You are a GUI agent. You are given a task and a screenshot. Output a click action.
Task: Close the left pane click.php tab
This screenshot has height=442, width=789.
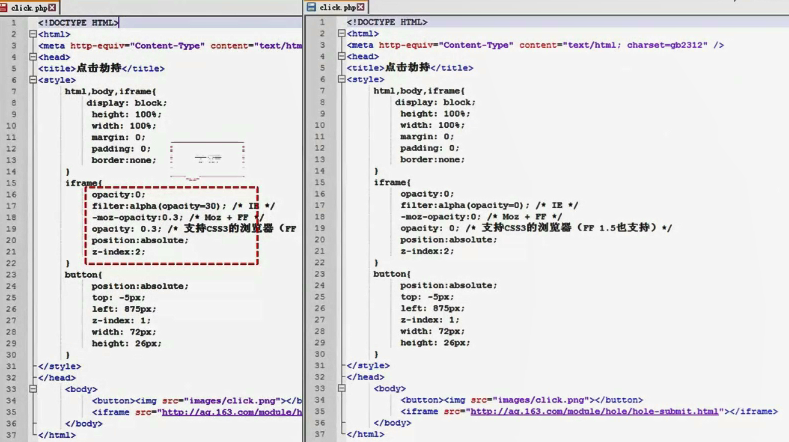pos(52,8)
